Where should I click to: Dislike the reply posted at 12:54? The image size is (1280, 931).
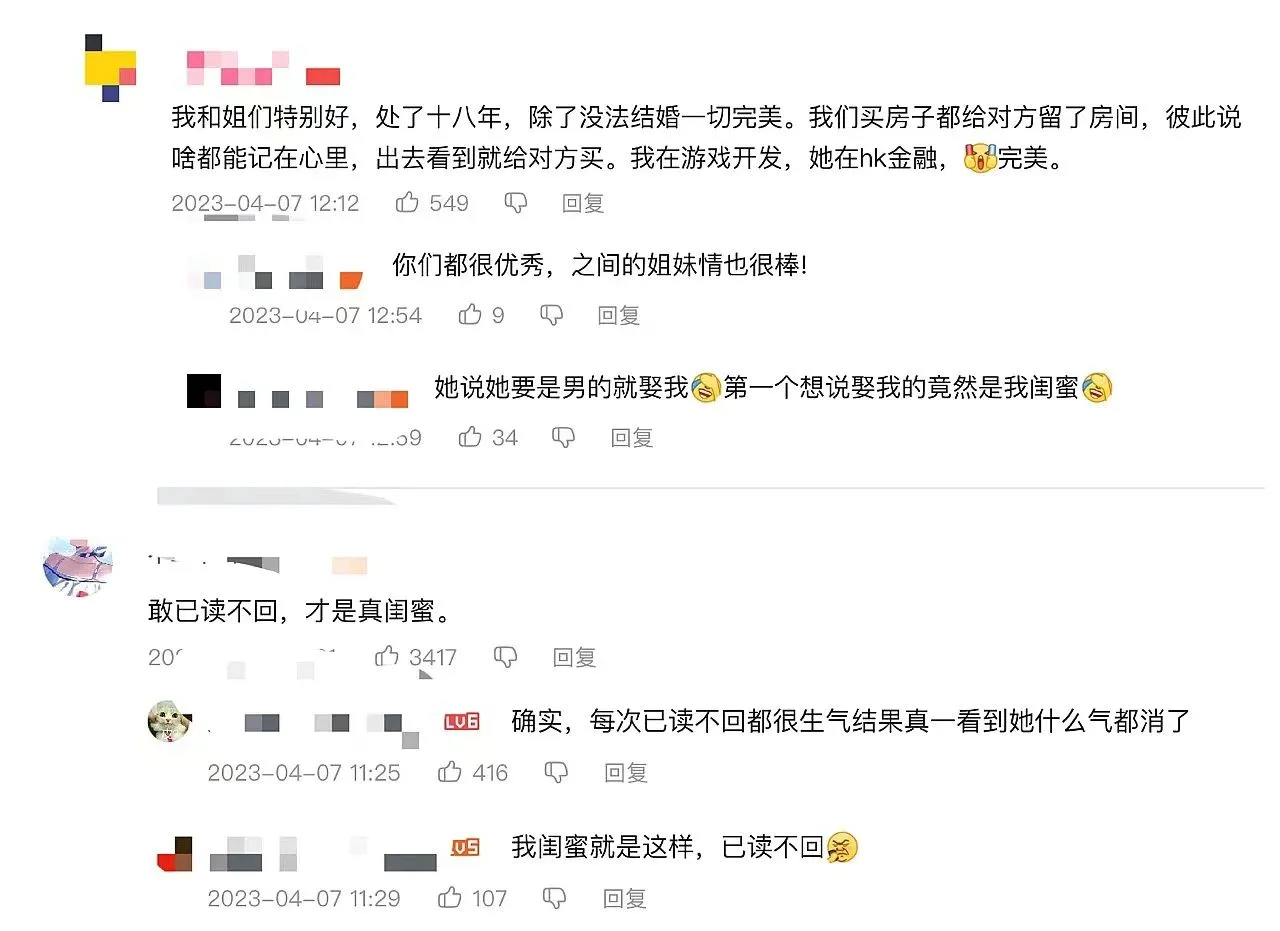pos(552,315)
